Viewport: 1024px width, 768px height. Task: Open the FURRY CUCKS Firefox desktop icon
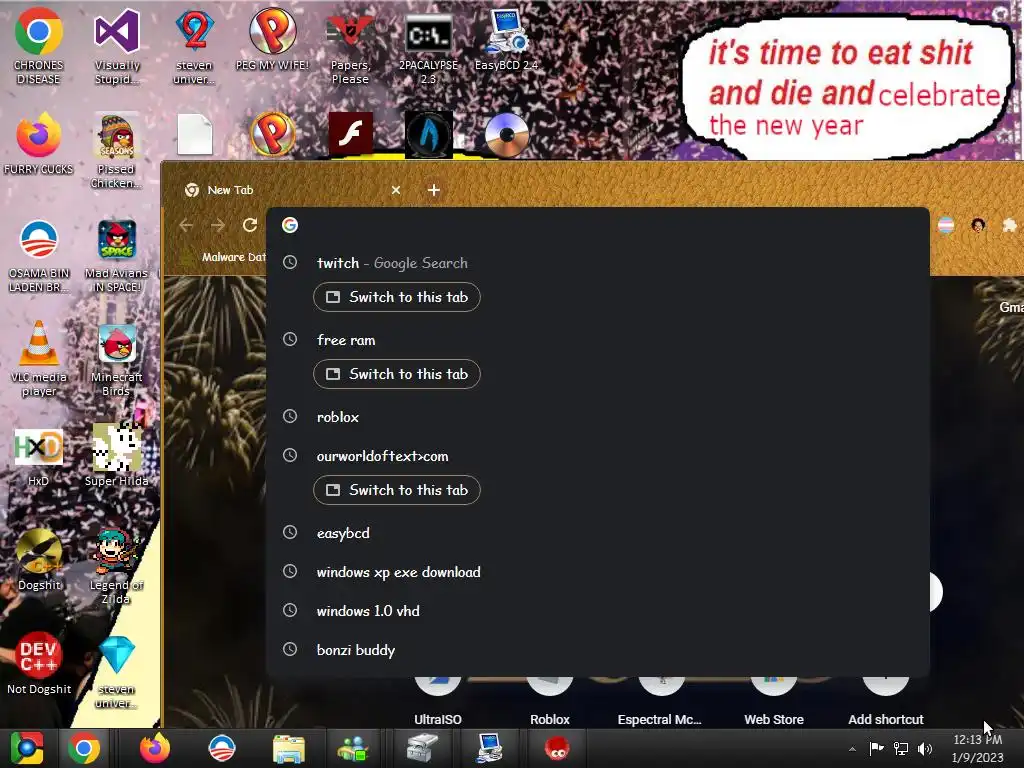(39, 144)
